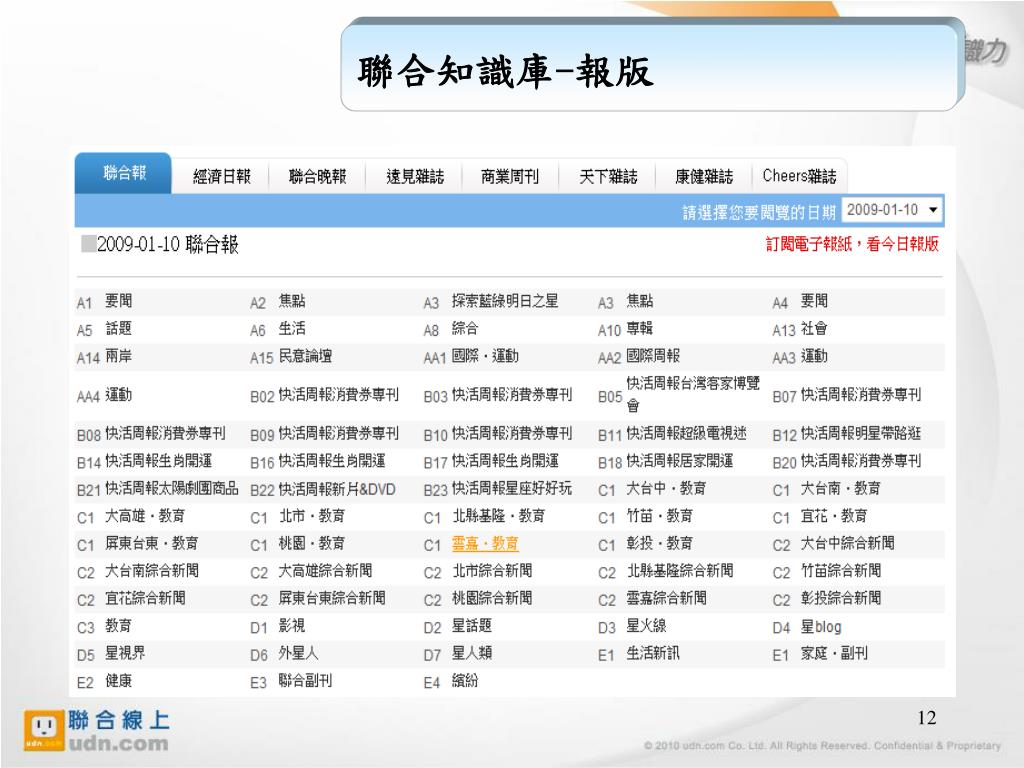Switch to the 遠見雜誌 tab

[415, 176]
